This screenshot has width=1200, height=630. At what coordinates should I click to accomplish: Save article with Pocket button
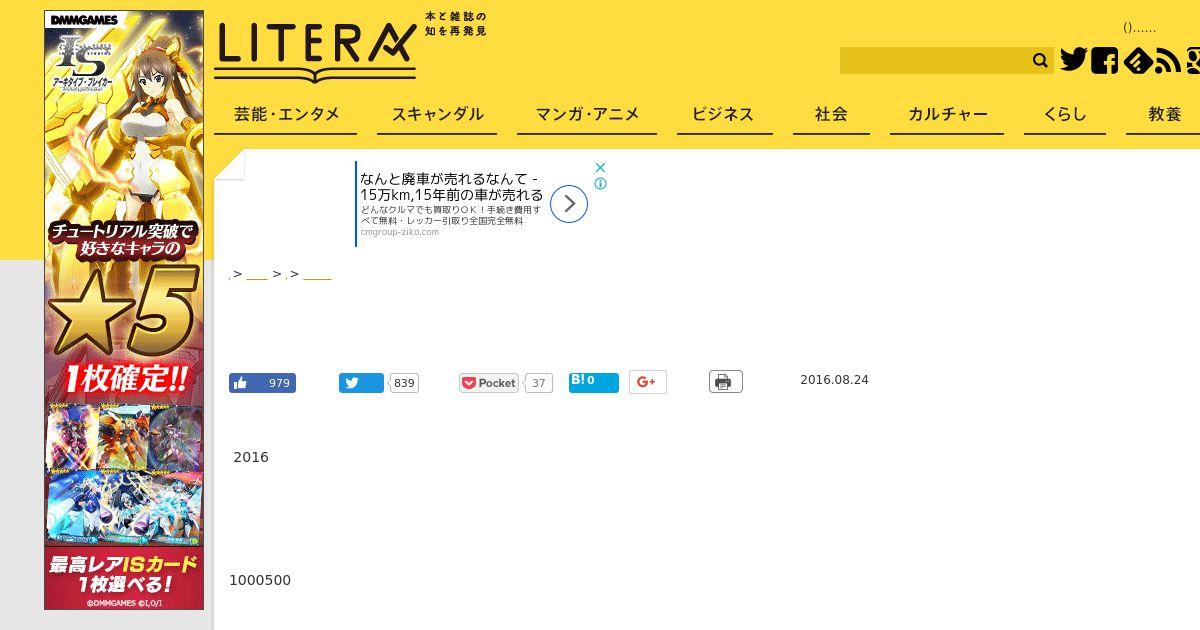coord(489,383)
